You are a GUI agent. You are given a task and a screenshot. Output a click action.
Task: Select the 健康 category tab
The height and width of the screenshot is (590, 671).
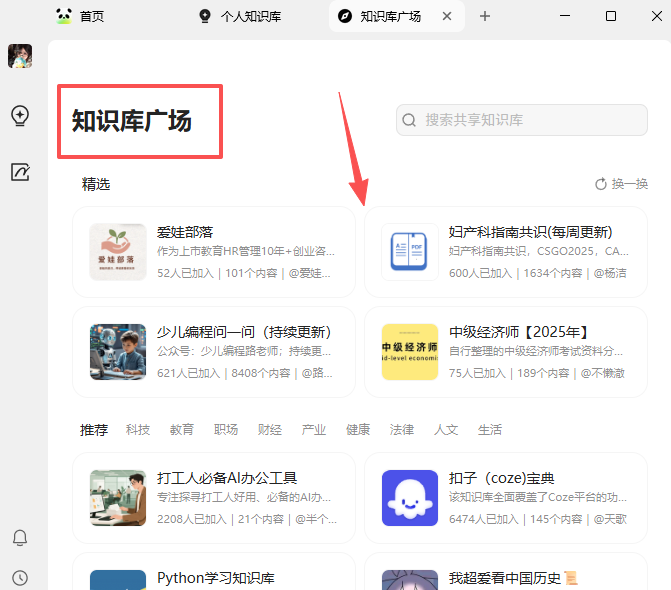click(x=358, y=430)
